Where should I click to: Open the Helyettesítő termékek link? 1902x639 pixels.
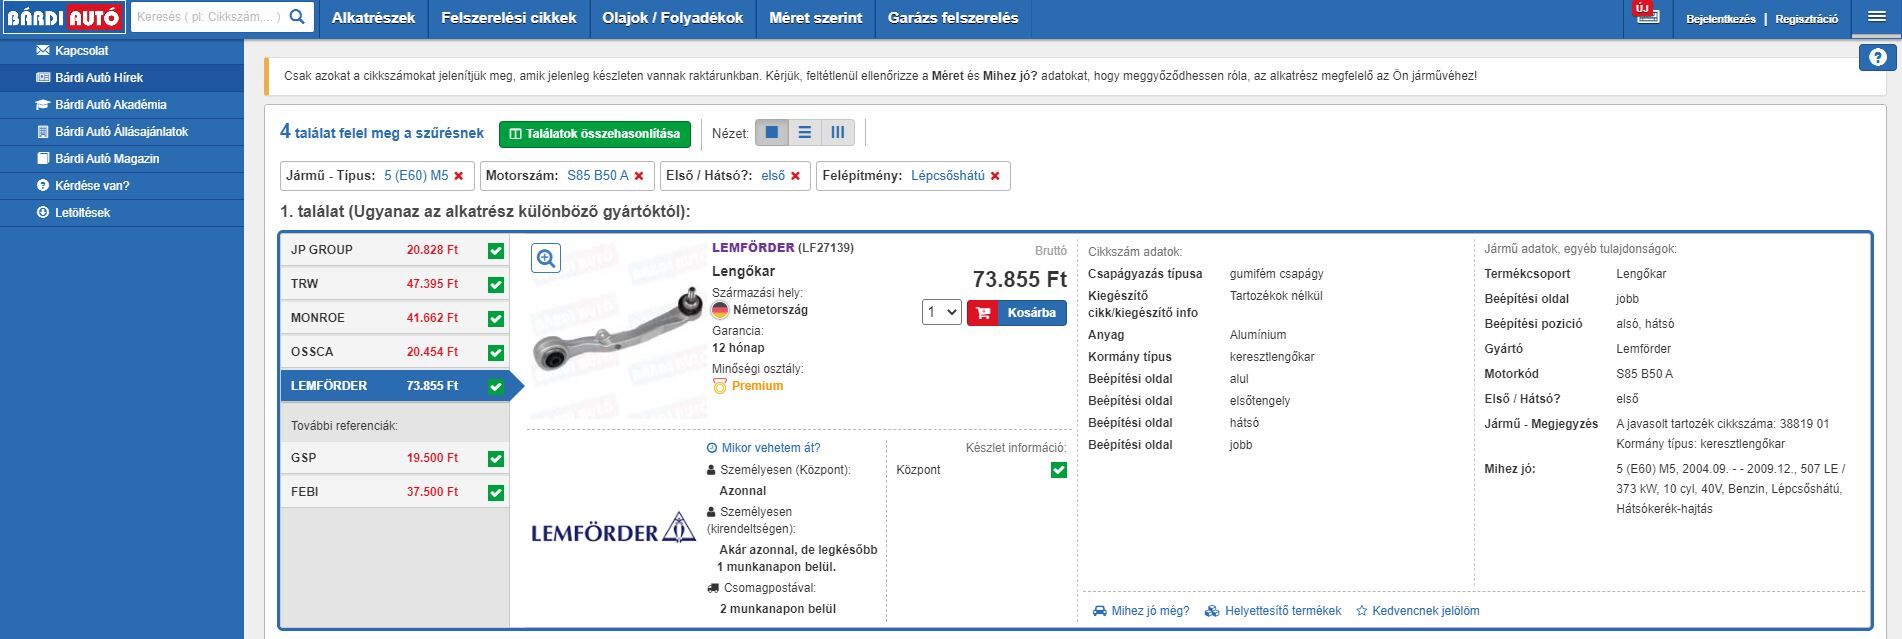point(1273,611)
